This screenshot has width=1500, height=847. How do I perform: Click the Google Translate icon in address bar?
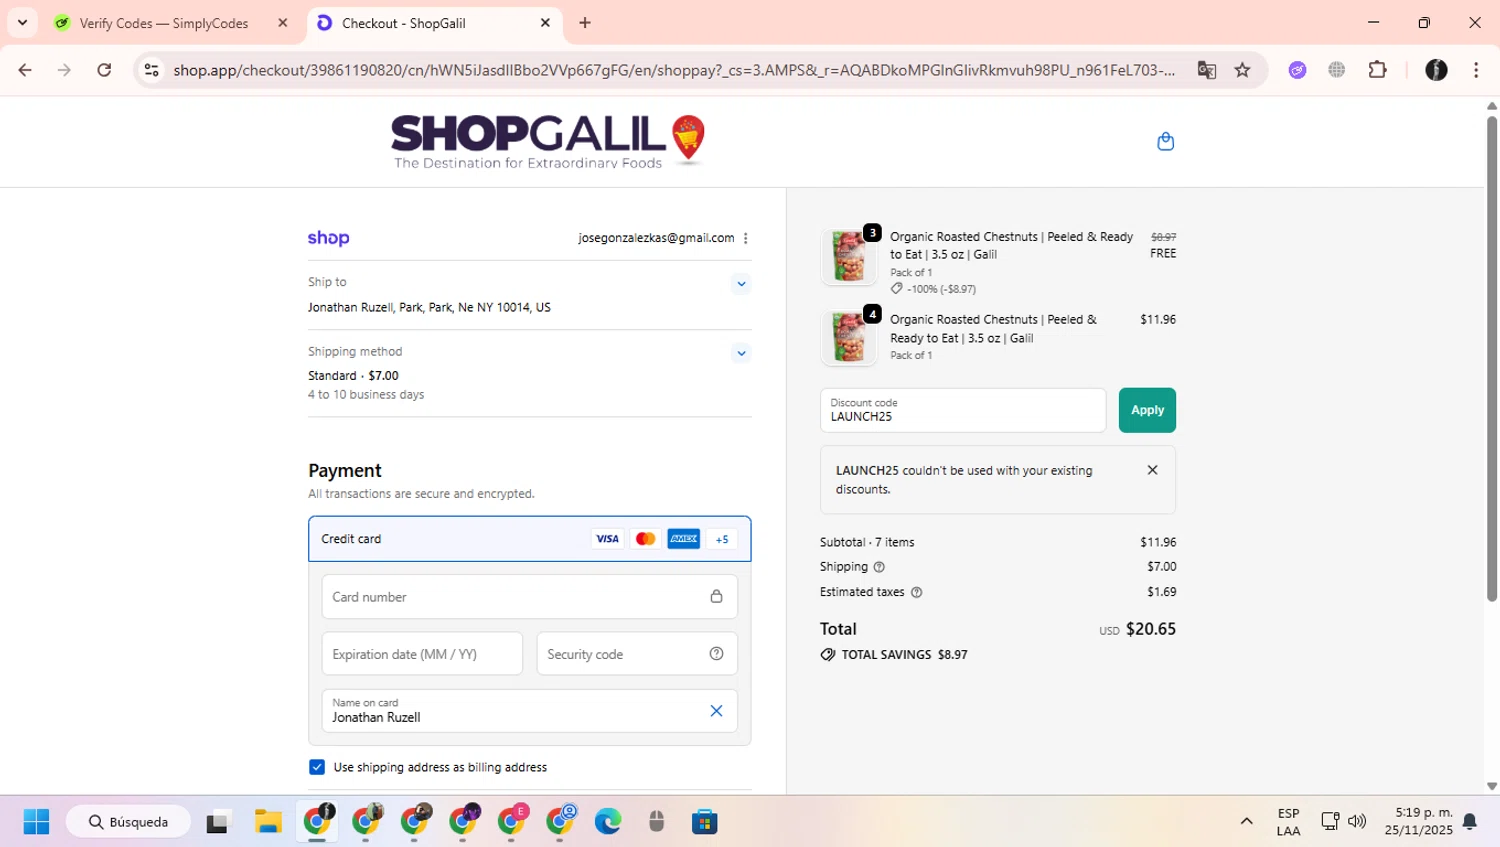1207,70
